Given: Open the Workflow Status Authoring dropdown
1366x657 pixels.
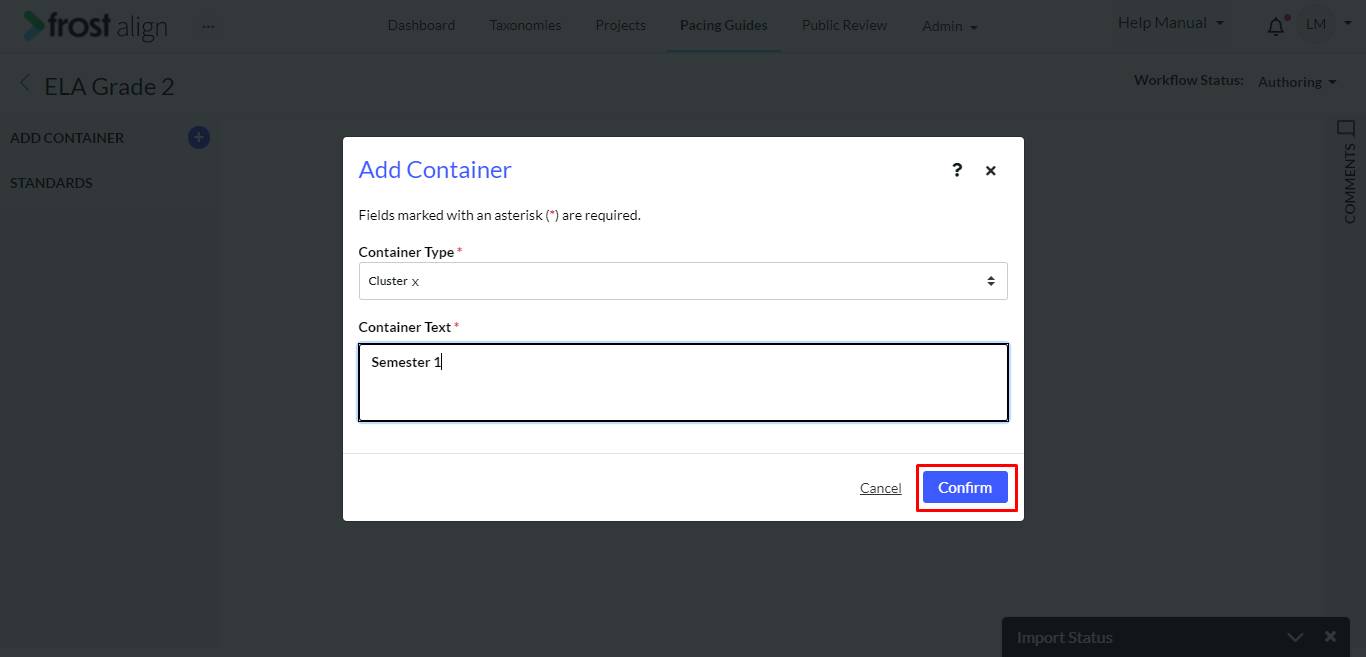Looking at the screenshot, I should coord(1297,82).
